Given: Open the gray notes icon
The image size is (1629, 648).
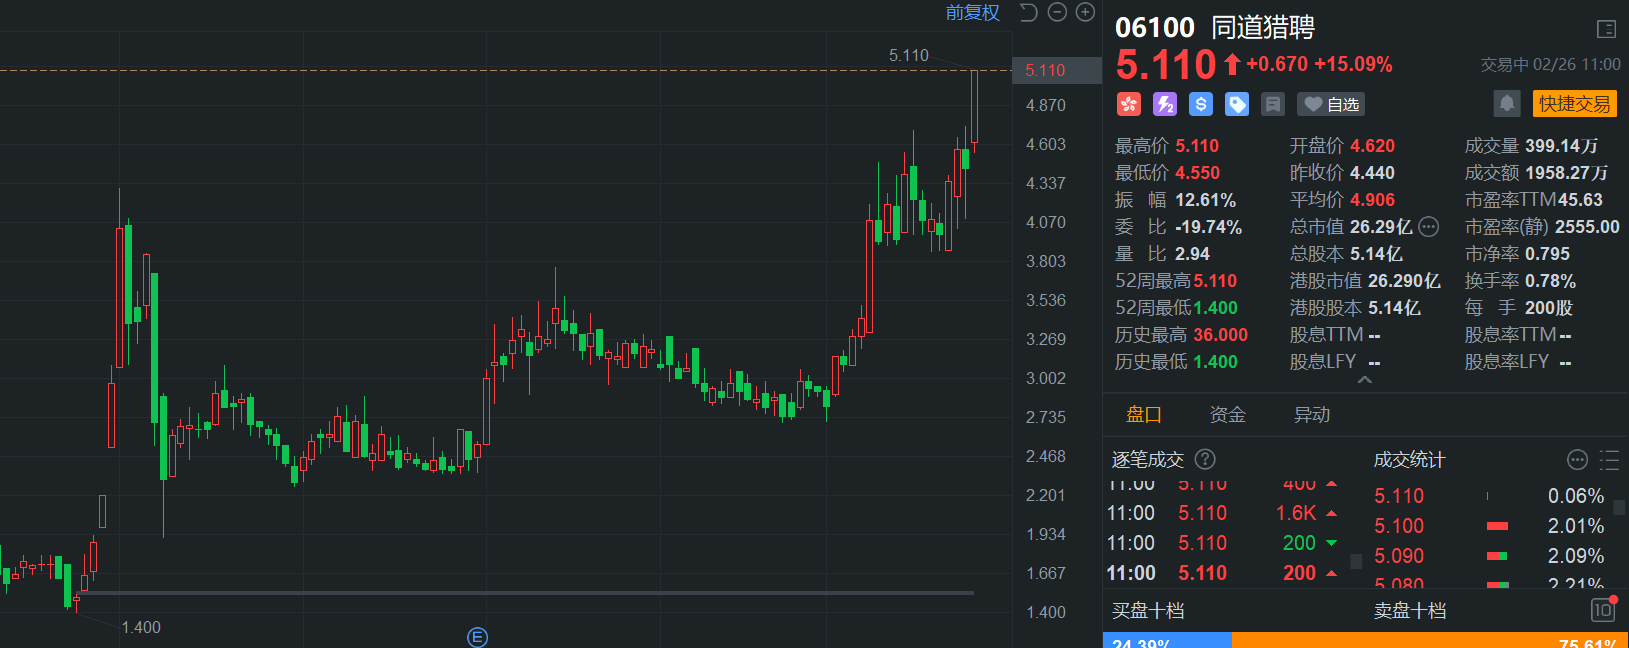Looking at the screenshot, I should click(1273, 104).
